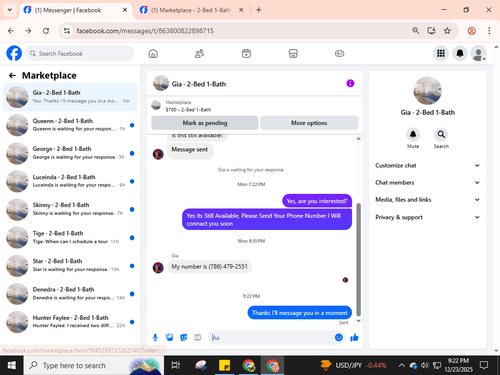Open the Facebook logo home link
500x375 pixels.
tap(14, 53)
